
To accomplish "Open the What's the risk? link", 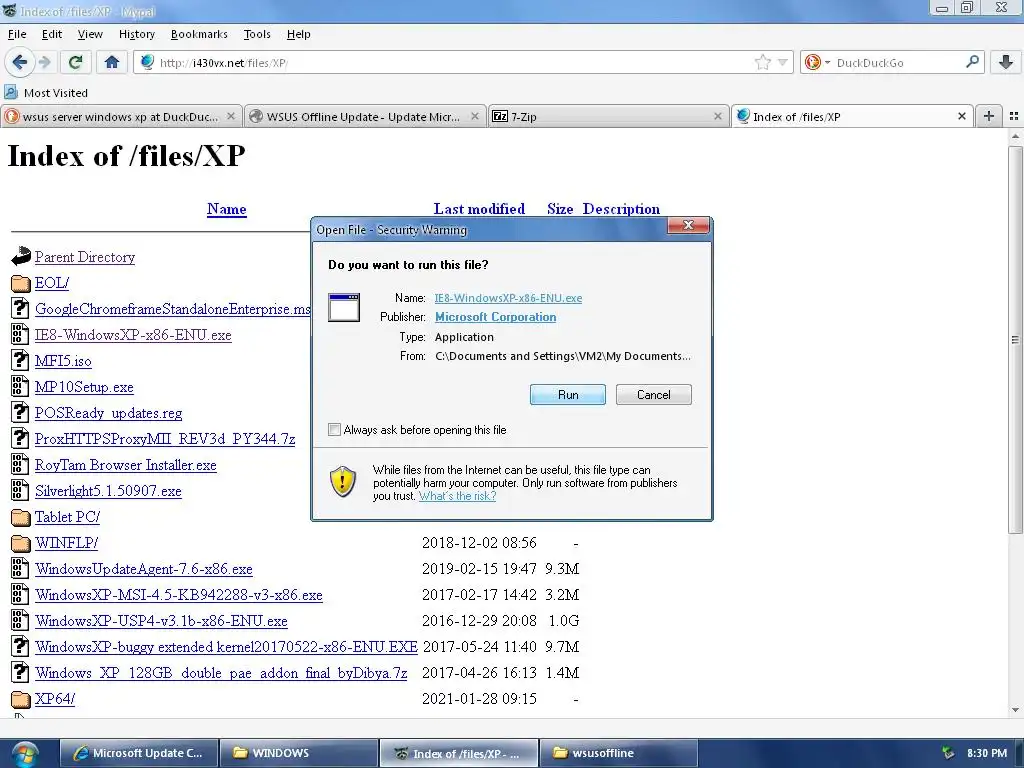I will click(x=457, y=496).
